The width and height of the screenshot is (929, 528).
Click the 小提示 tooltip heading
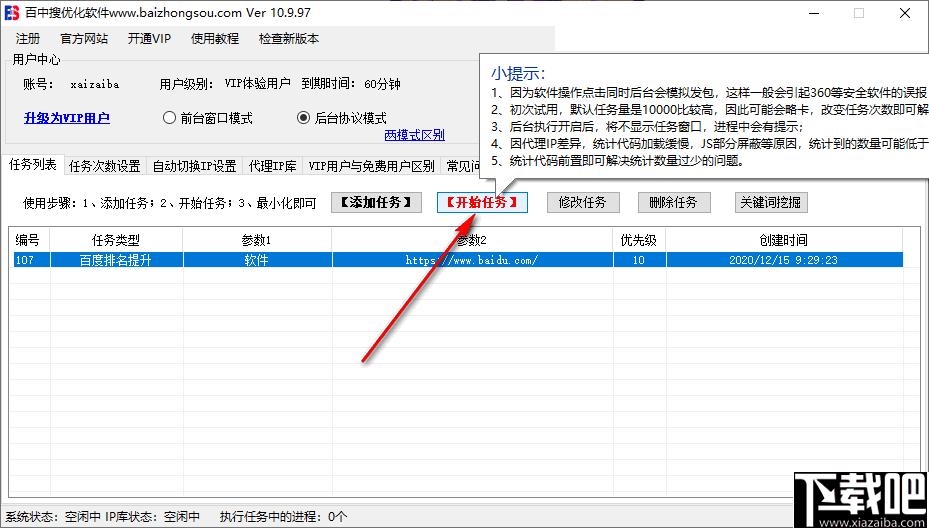518,73
